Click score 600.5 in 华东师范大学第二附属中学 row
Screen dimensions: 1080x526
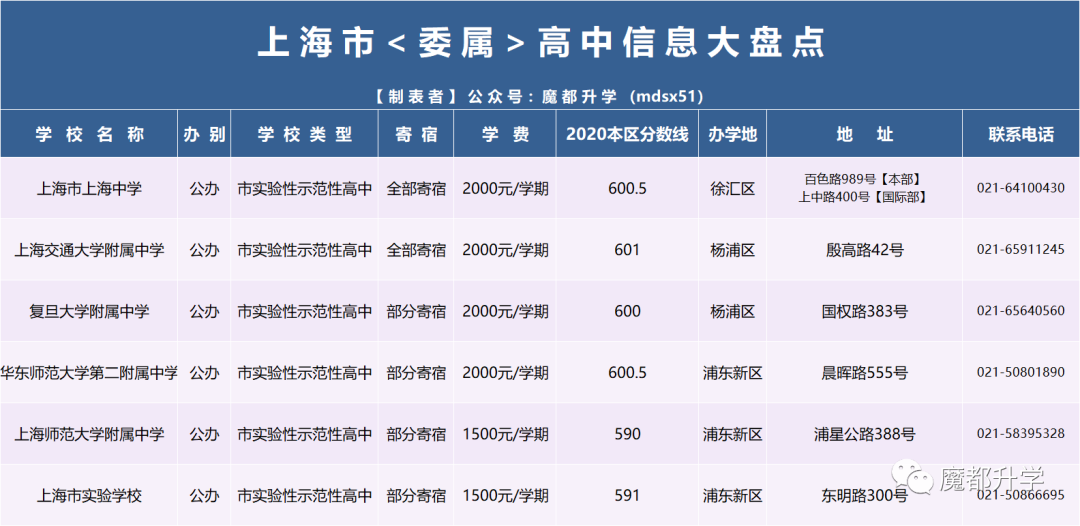(x=627, y=373)
